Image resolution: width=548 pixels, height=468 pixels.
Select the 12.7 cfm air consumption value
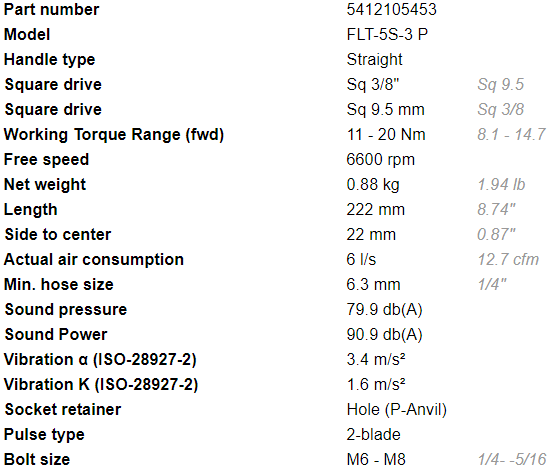click(508, 260)
